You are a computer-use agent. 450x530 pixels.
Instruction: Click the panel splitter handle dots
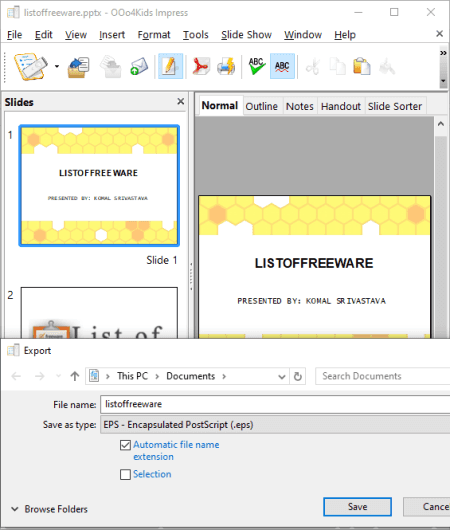[191, 276]
